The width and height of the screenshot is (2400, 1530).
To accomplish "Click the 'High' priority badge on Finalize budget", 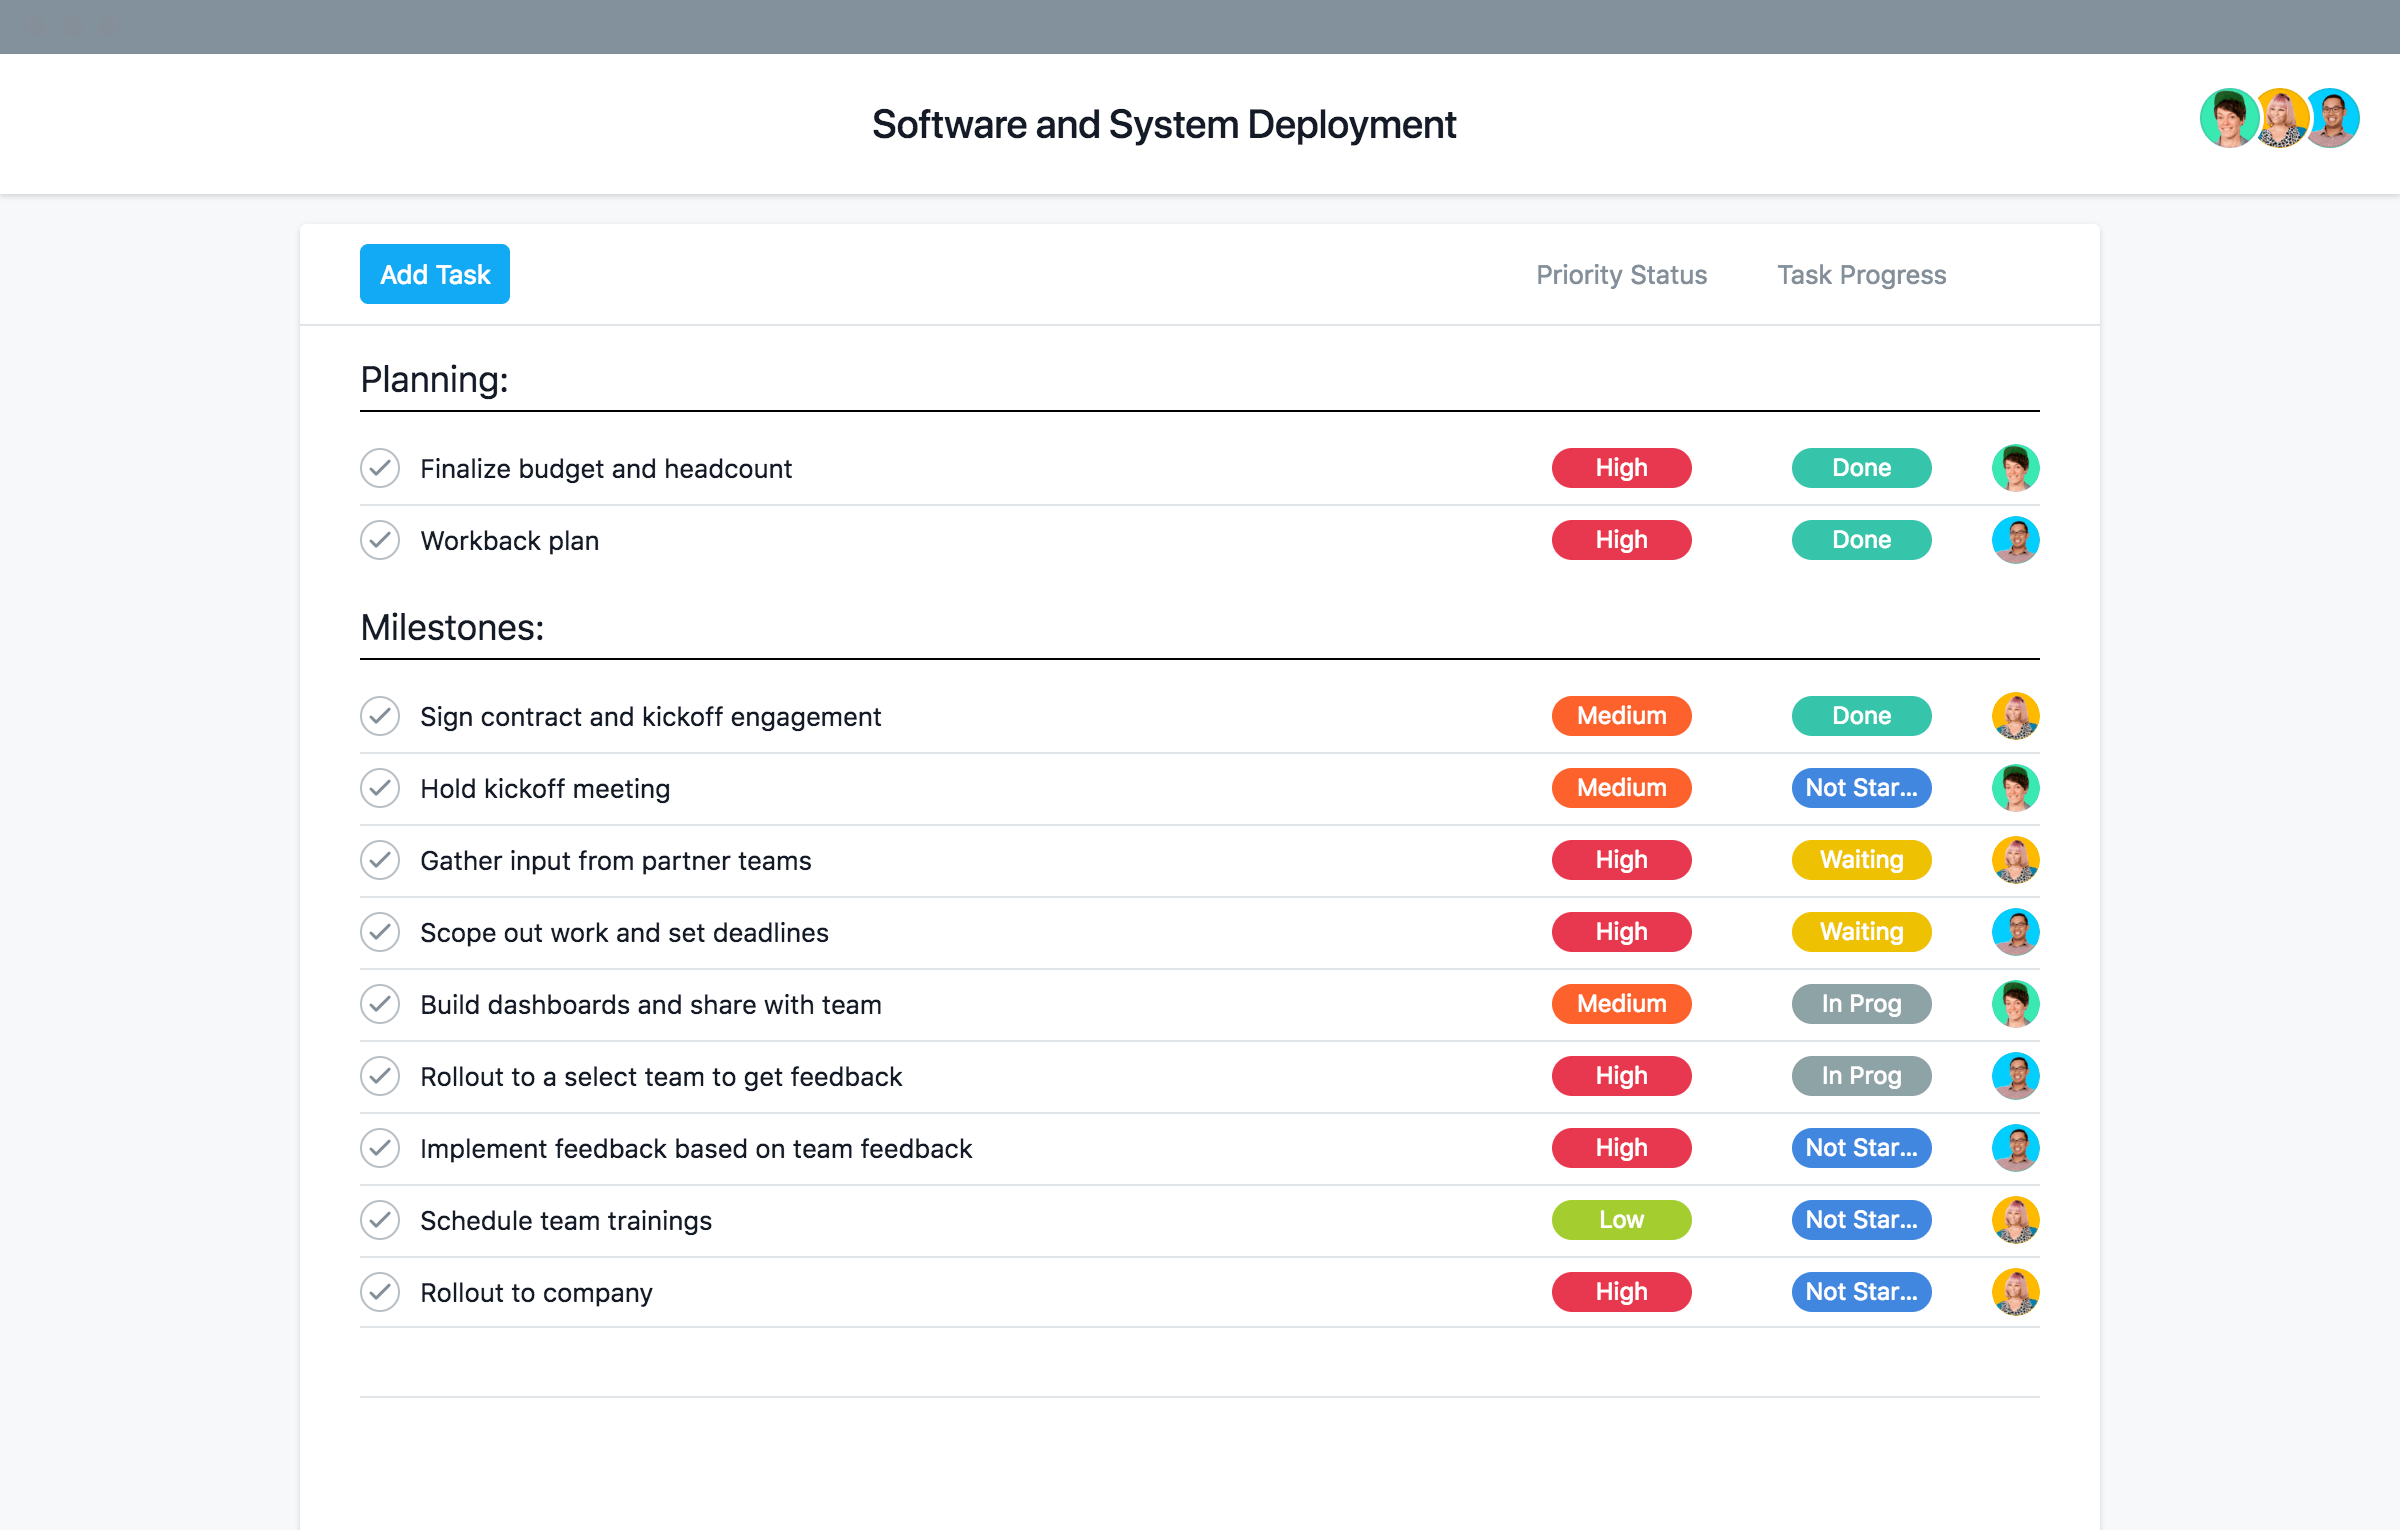I will [x=1618, y=467].
